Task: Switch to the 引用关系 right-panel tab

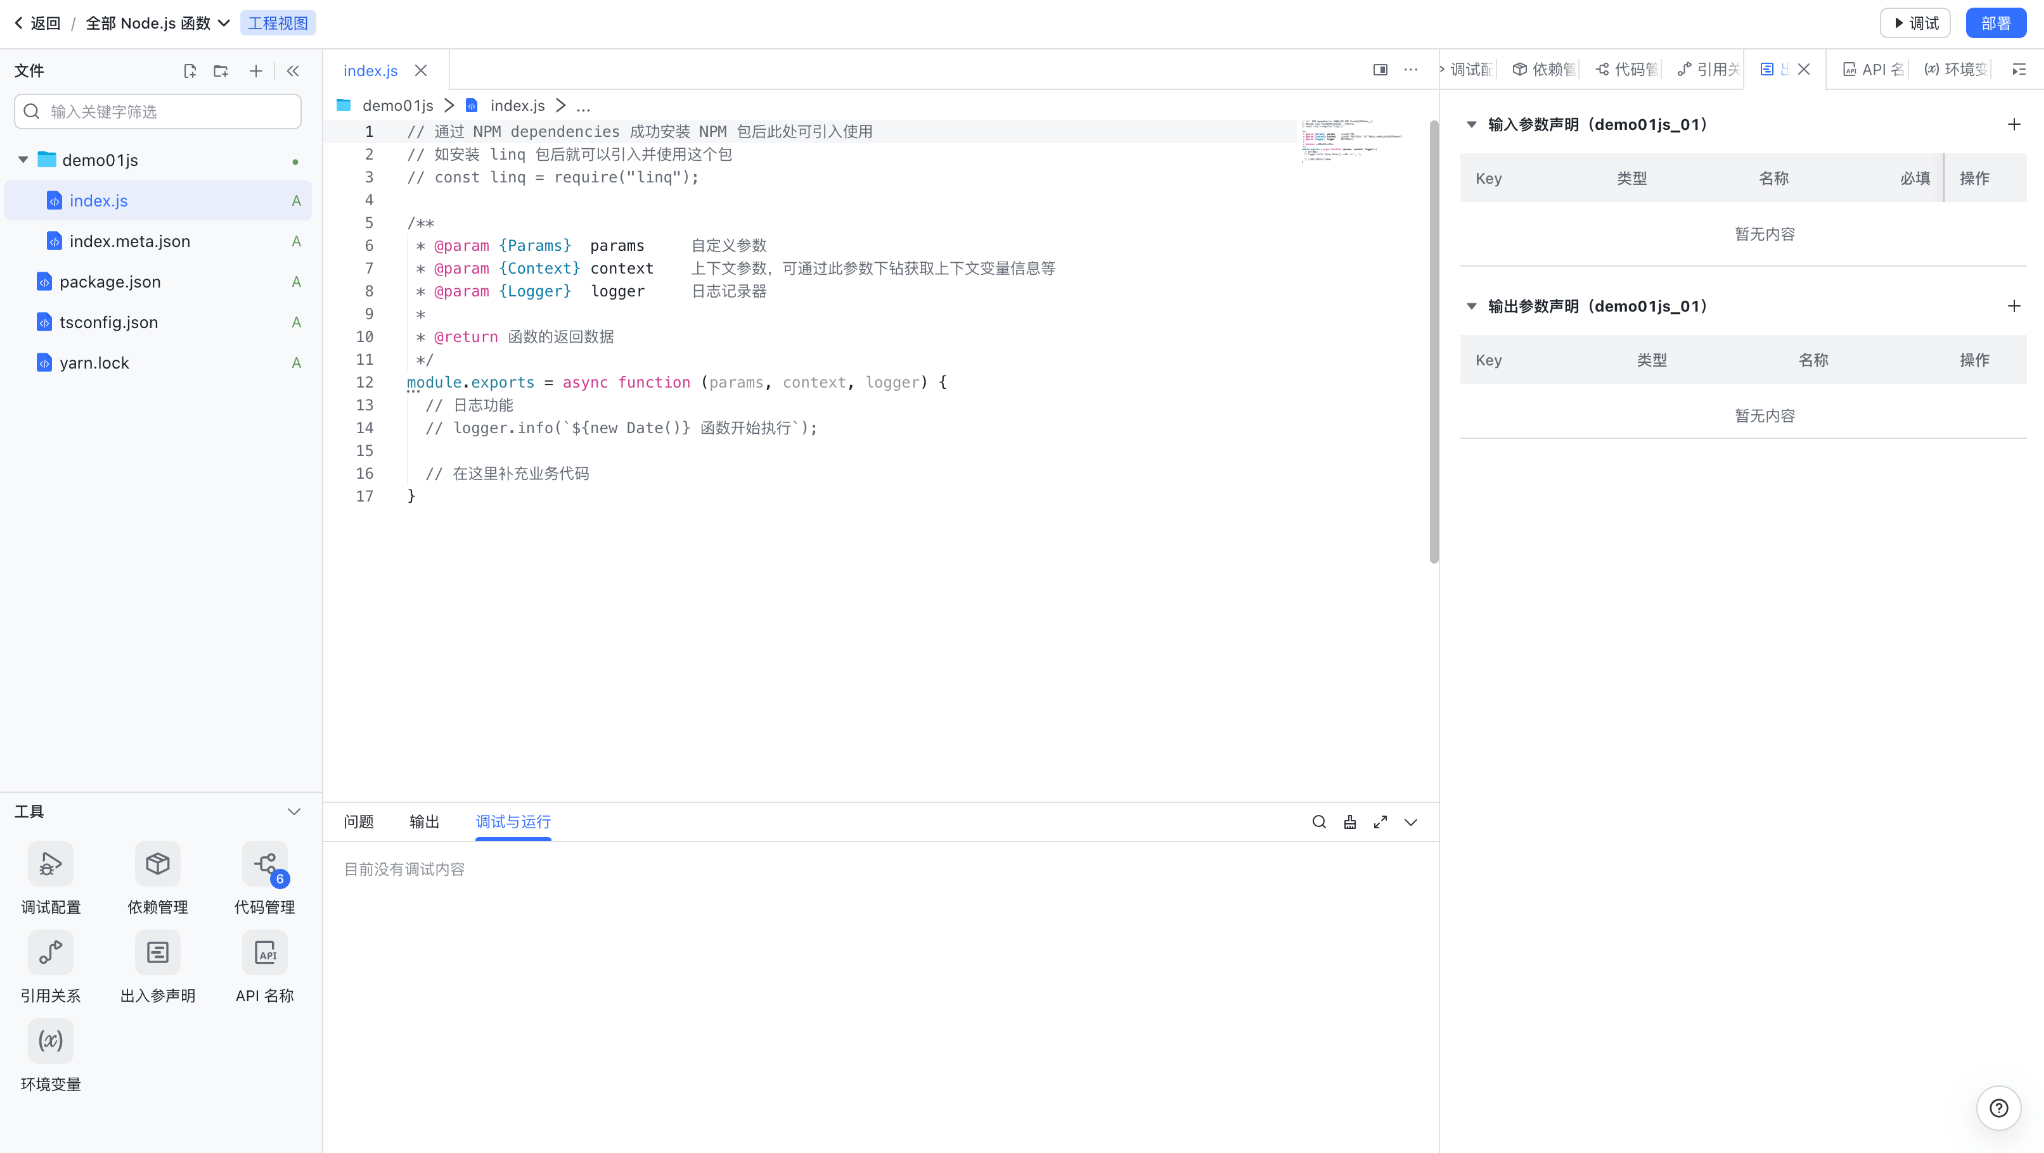Action: coord(1708,69)
